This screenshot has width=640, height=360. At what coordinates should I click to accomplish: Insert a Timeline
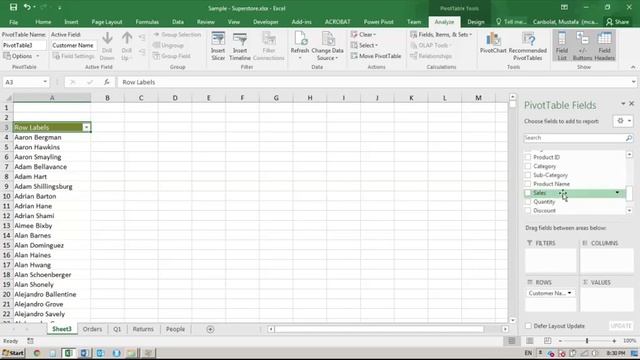[x=240, y=46]
